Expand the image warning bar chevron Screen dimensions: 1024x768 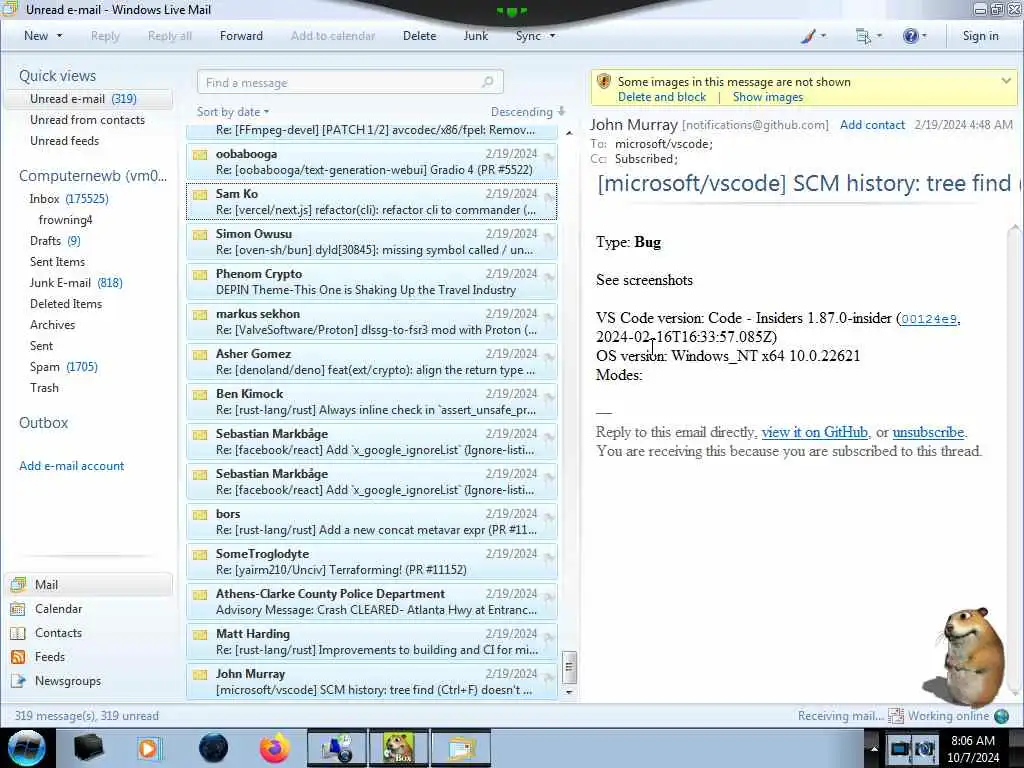tap(1006, 81)
